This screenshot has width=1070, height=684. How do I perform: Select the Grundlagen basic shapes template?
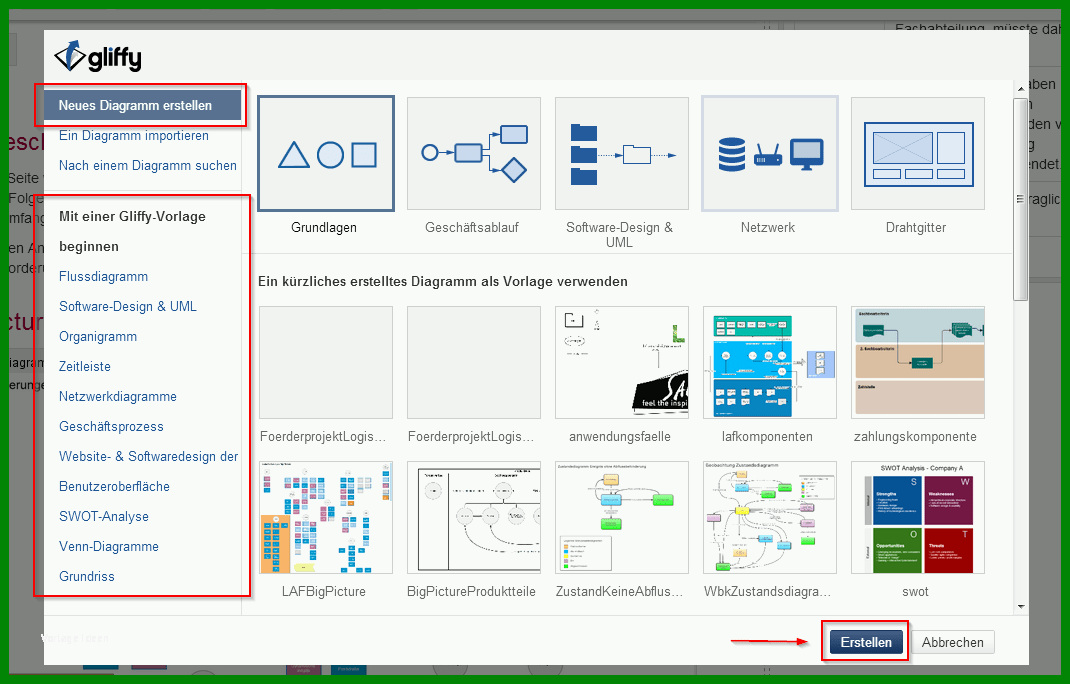coord(326,154)
